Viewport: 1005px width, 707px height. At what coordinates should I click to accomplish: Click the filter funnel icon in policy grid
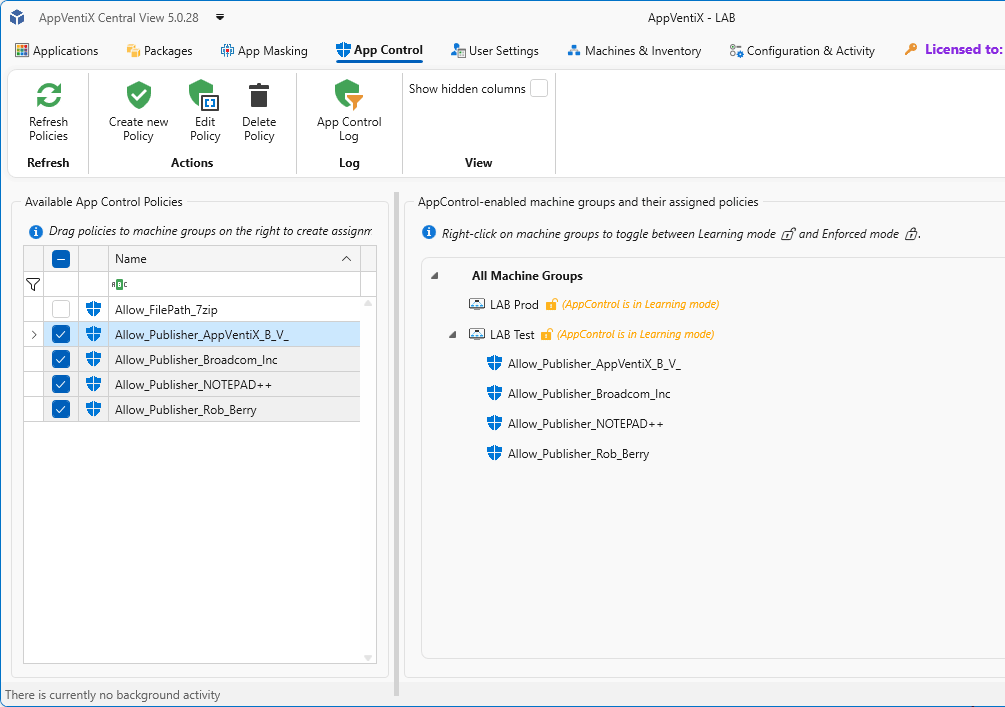click(x=33, y=285)
